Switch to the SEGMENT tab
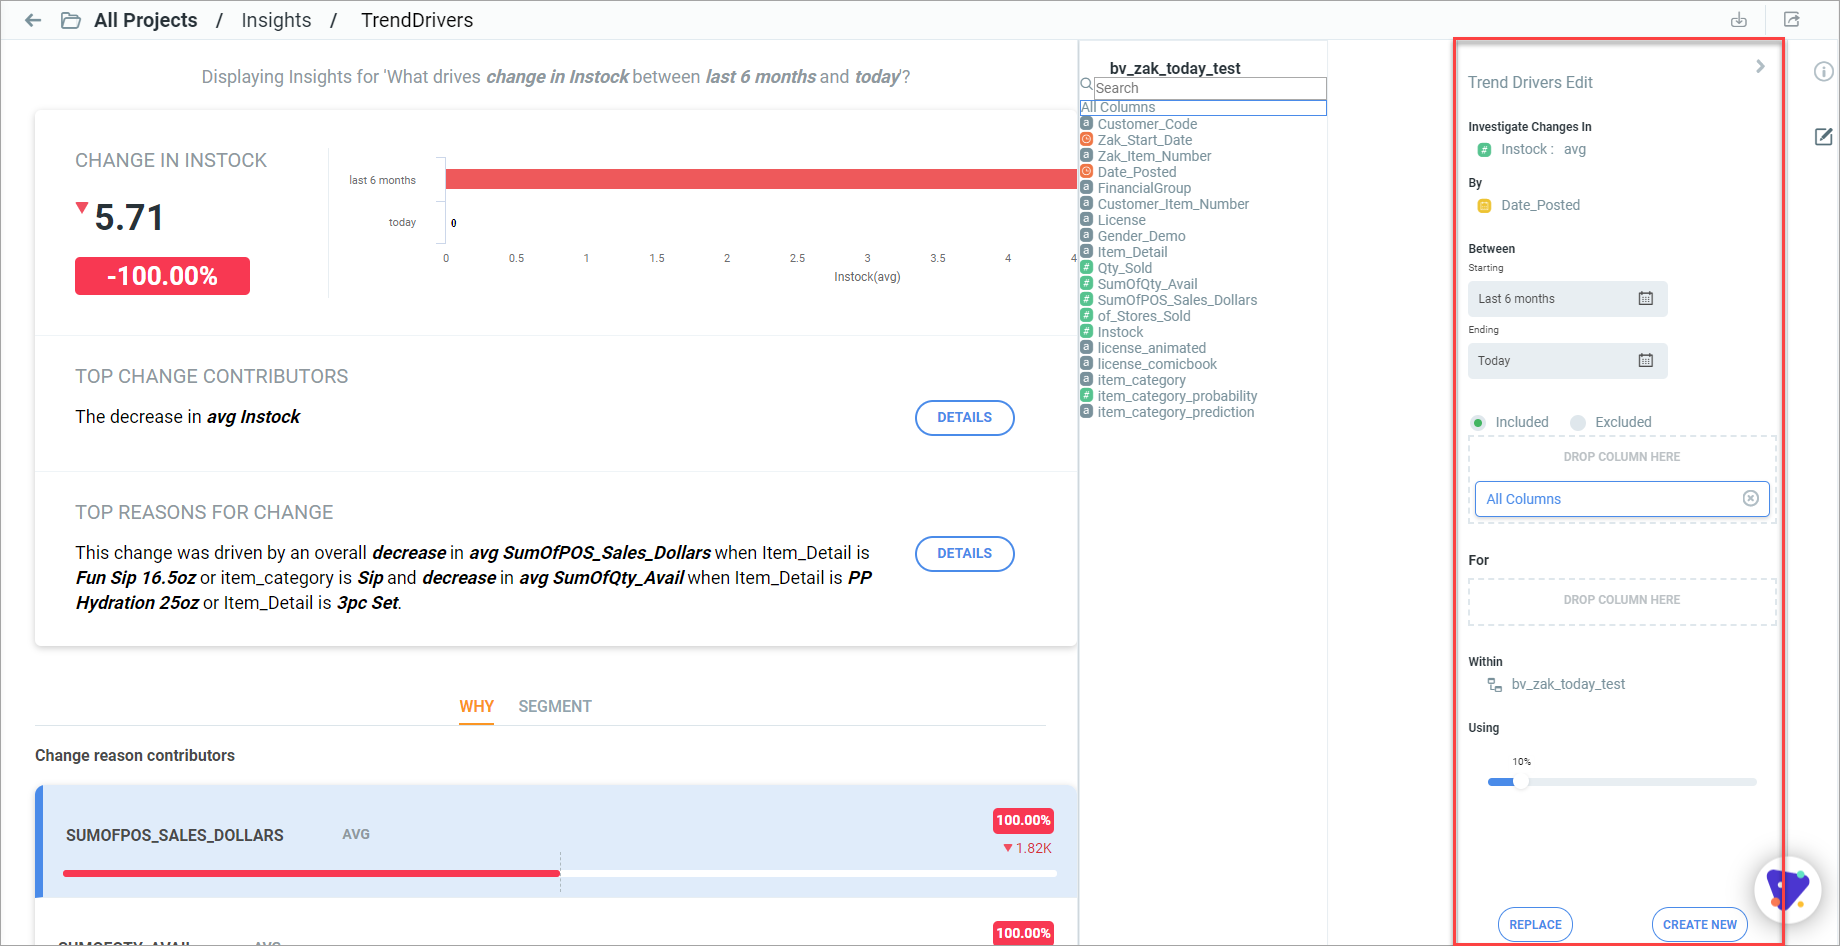The image size is (1840, 946). pyautogui.click(x=555, y=706)
